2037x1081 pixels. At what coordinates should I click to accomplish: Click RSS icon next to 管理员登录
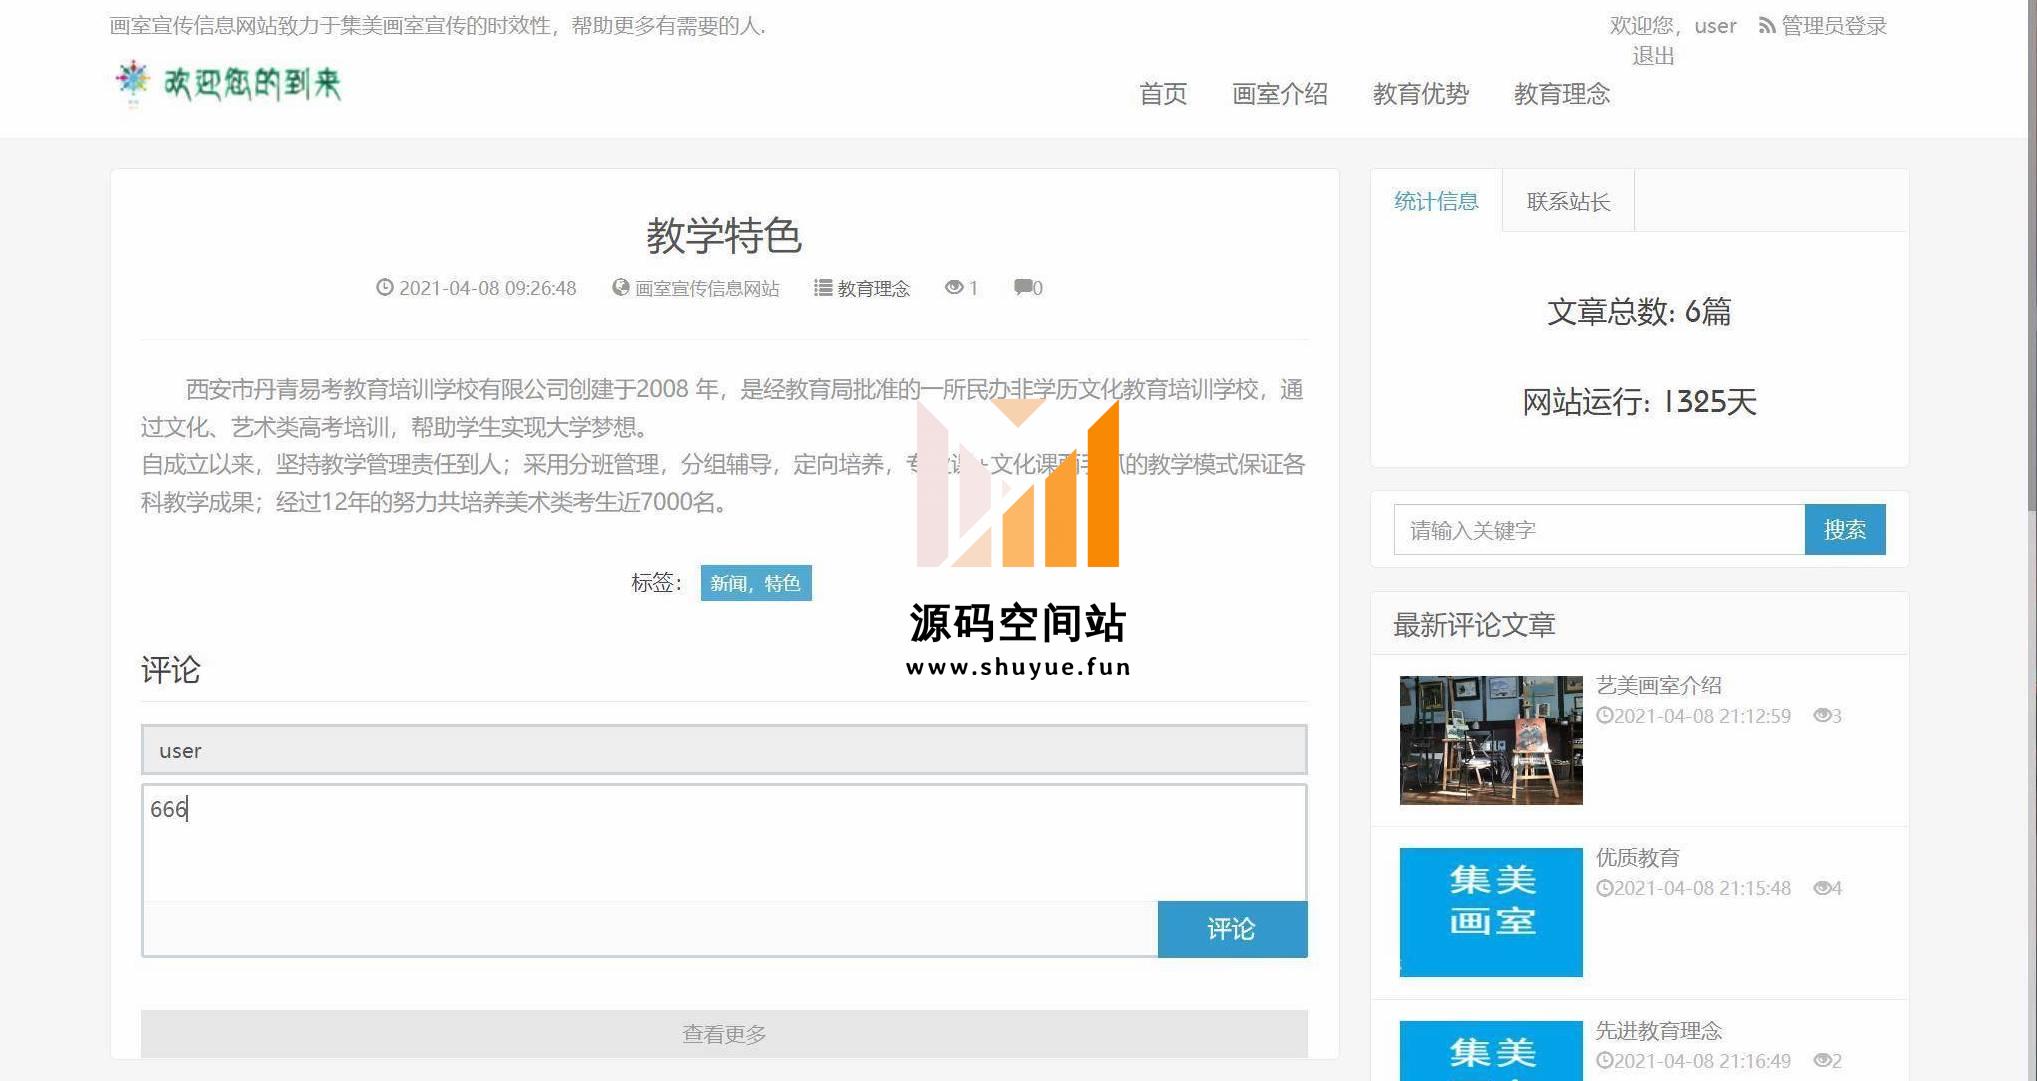[1767, 26]
